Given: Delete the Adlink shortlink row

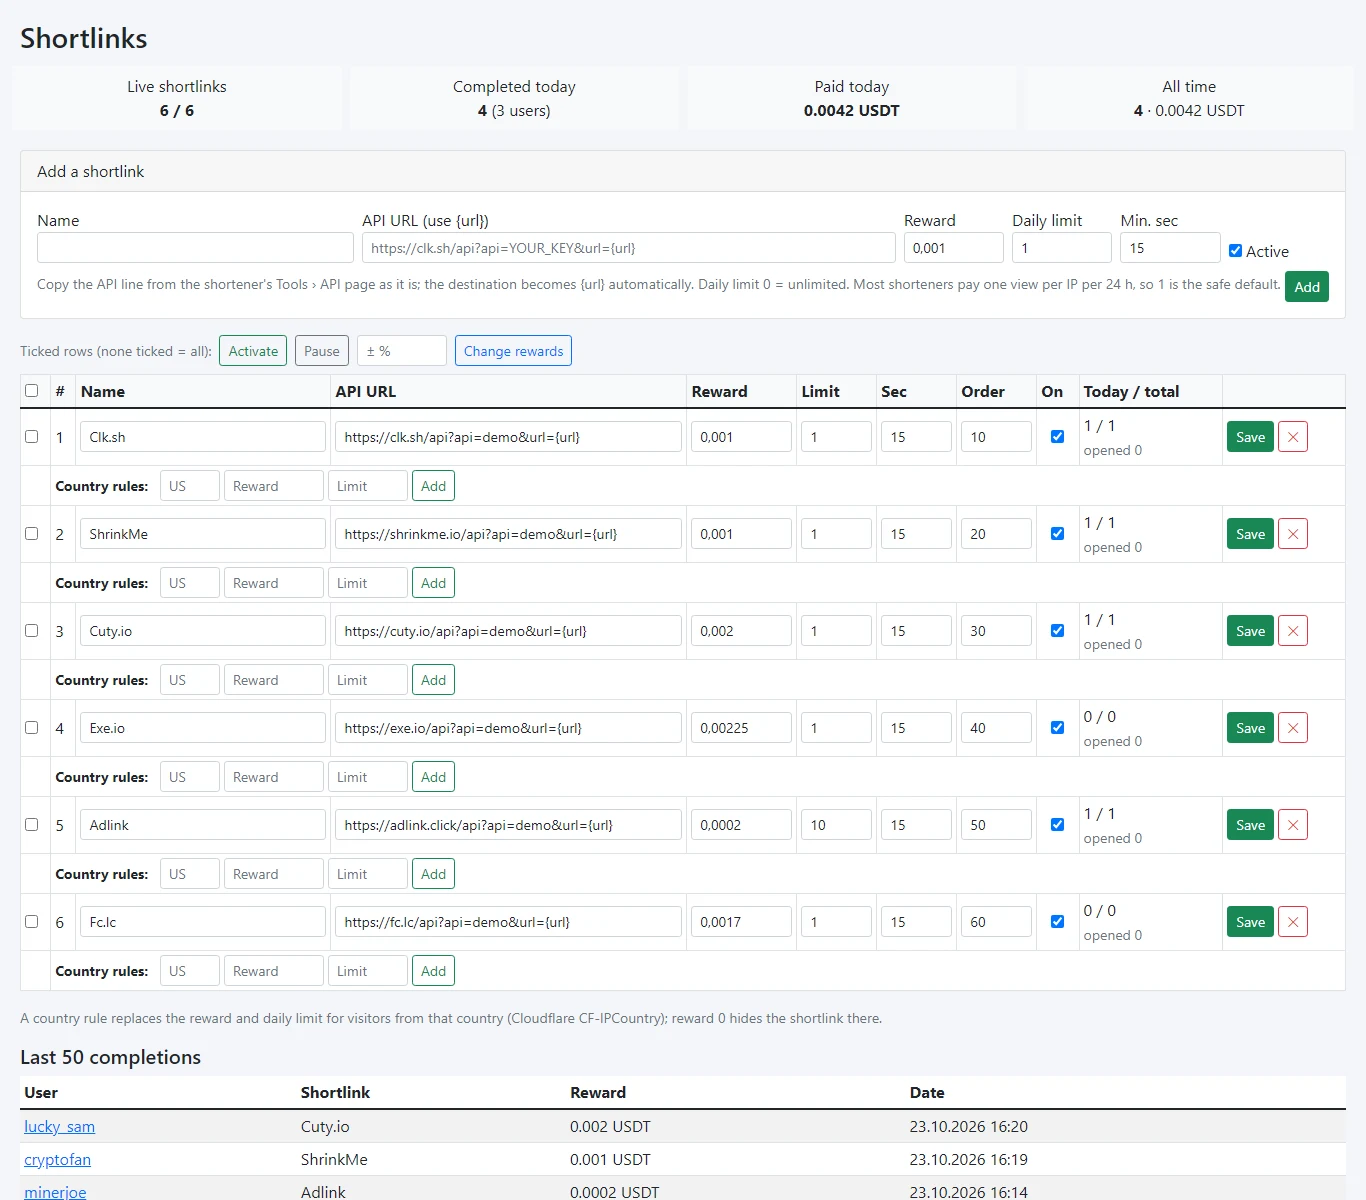Looking at the screenshot, I should tap(1293, 825).
